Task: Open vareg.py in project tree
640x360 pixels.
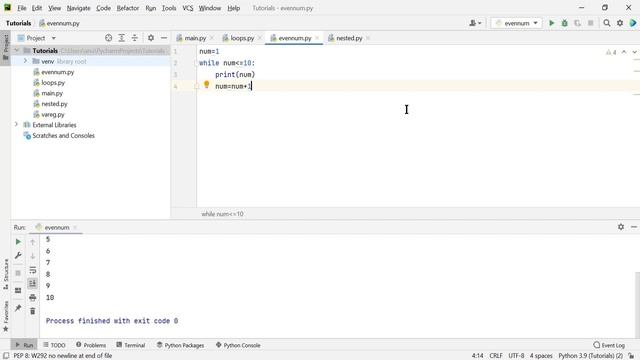Action: tap(53, 114)
